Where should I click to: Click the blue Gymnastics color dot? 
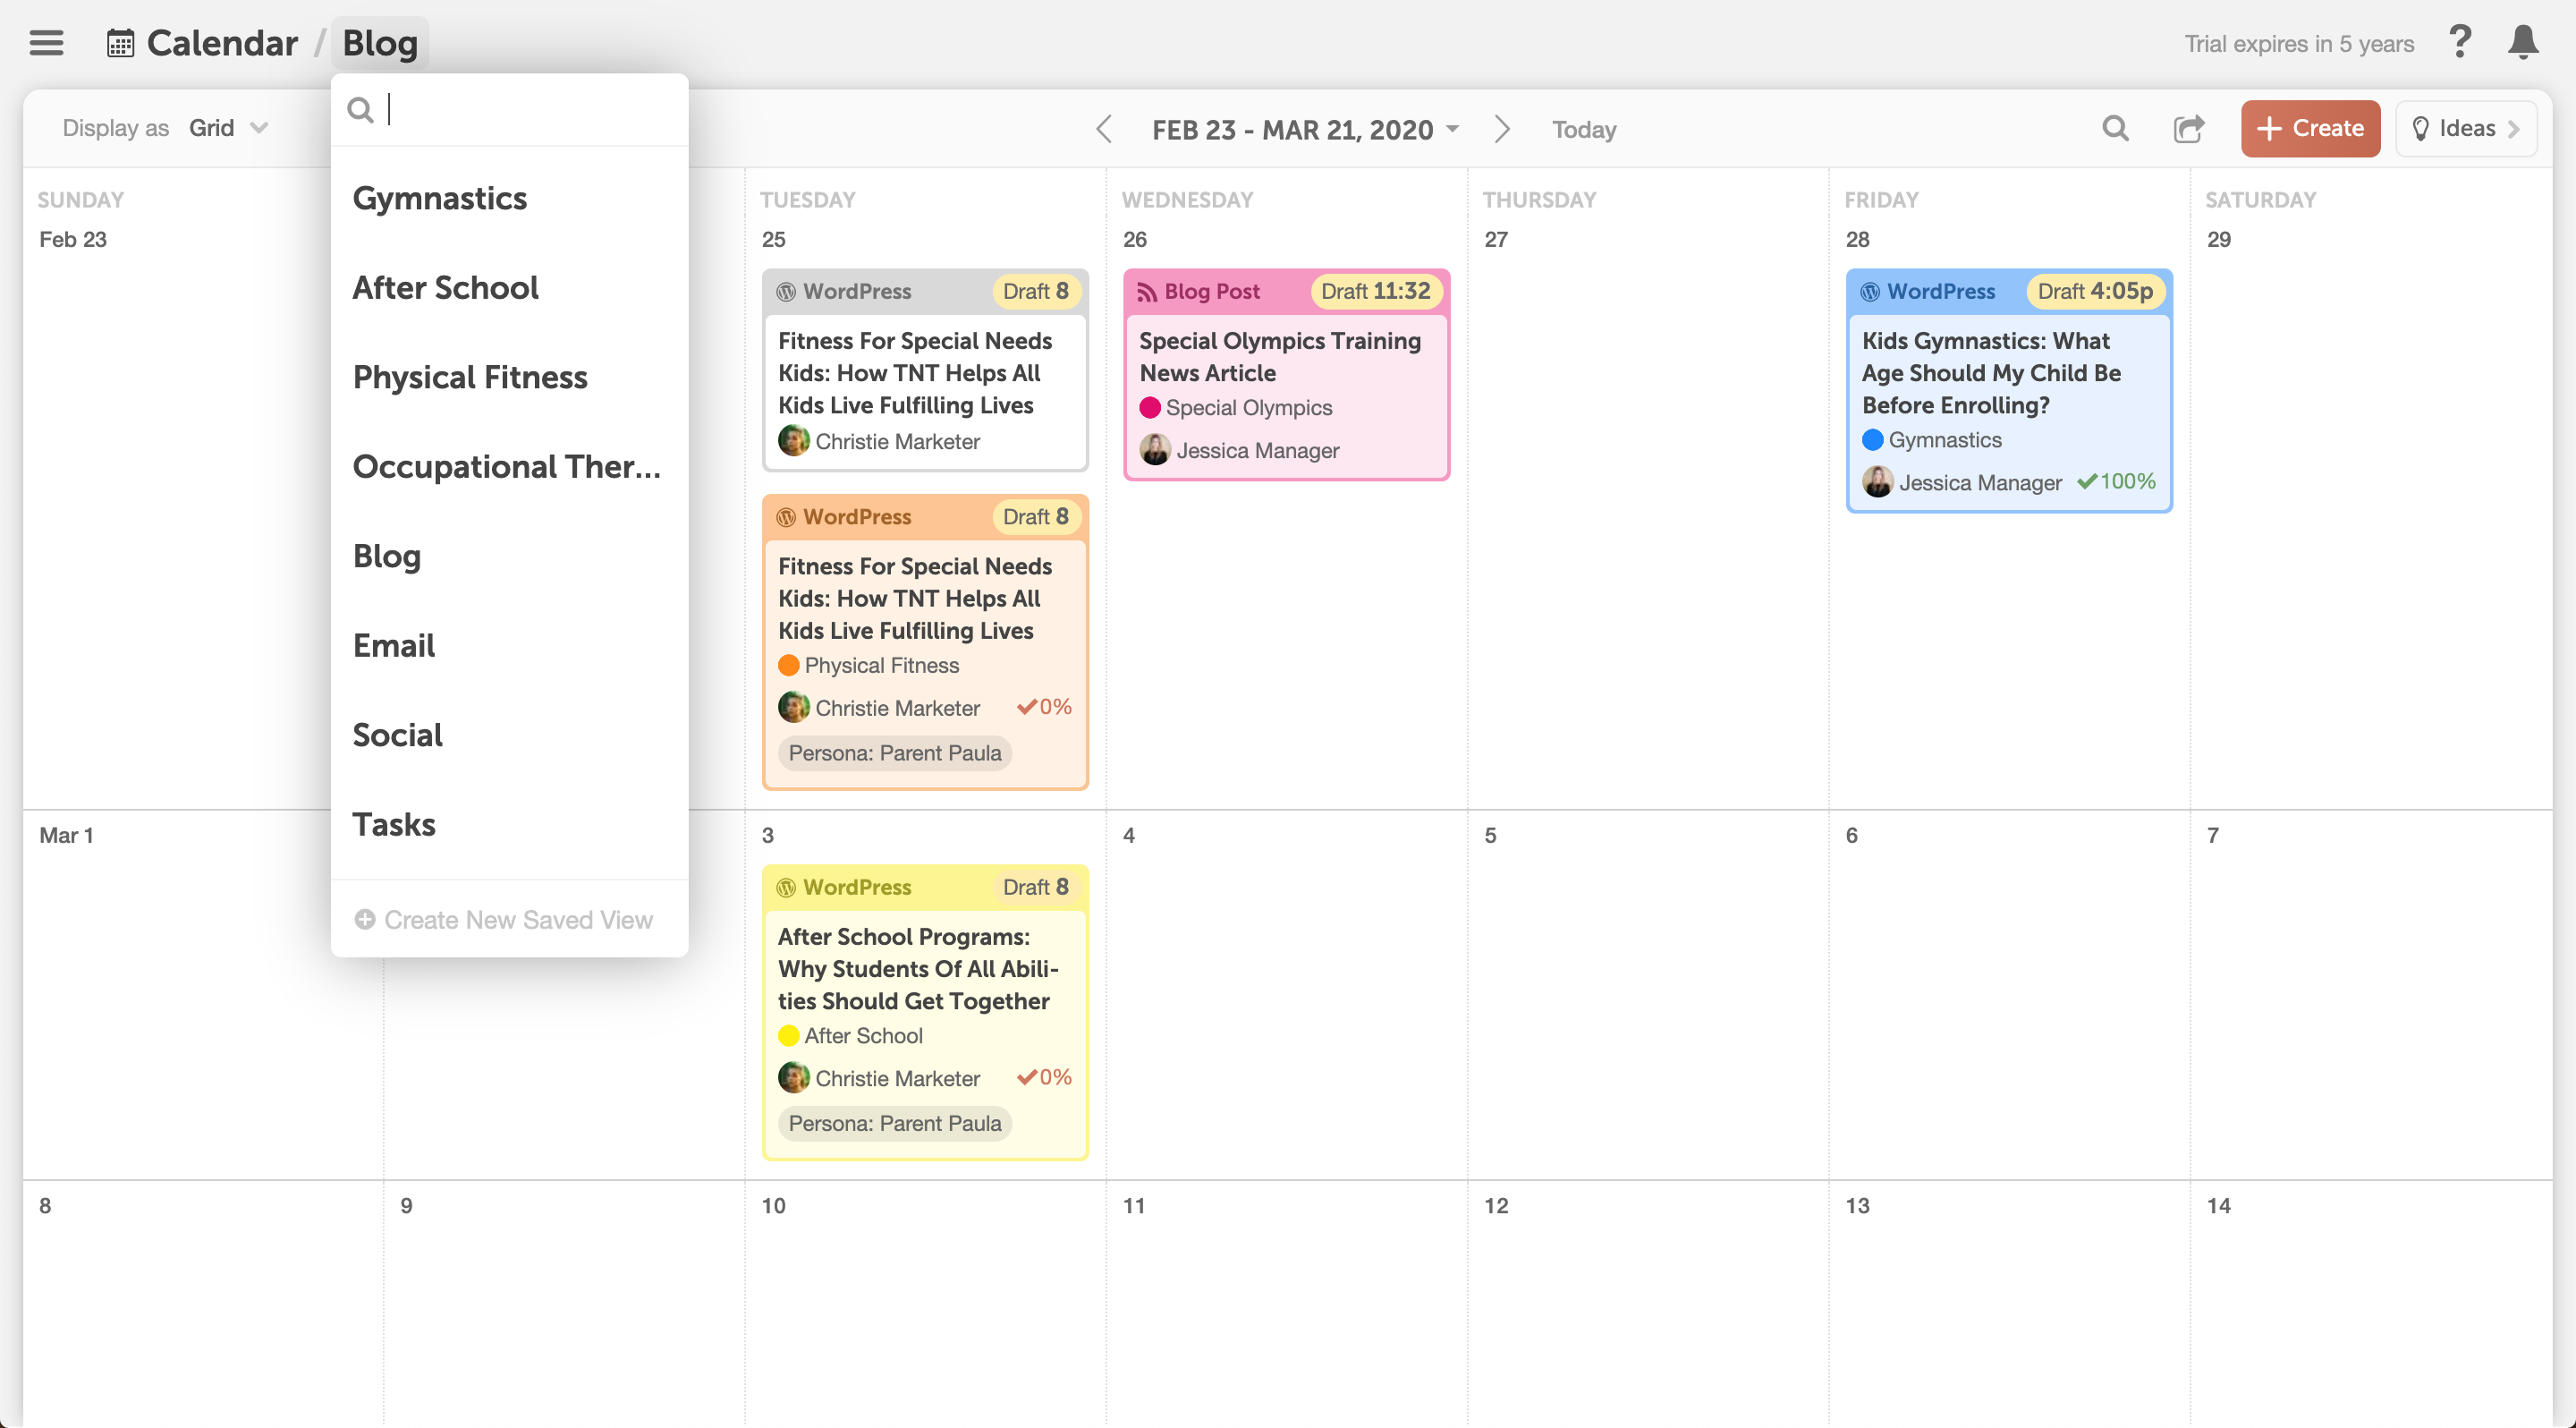tap(1873, 440)
